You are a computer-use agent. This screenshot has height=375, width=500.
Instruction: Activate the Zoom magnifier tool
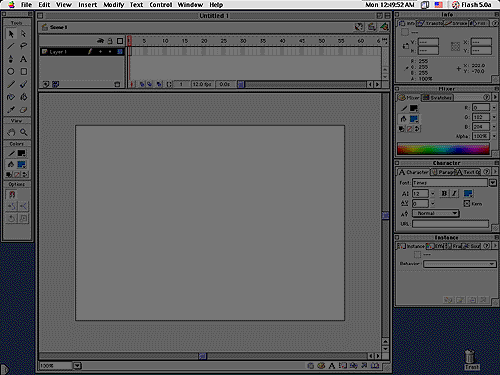pyautogui.click(x=23, y=132)
